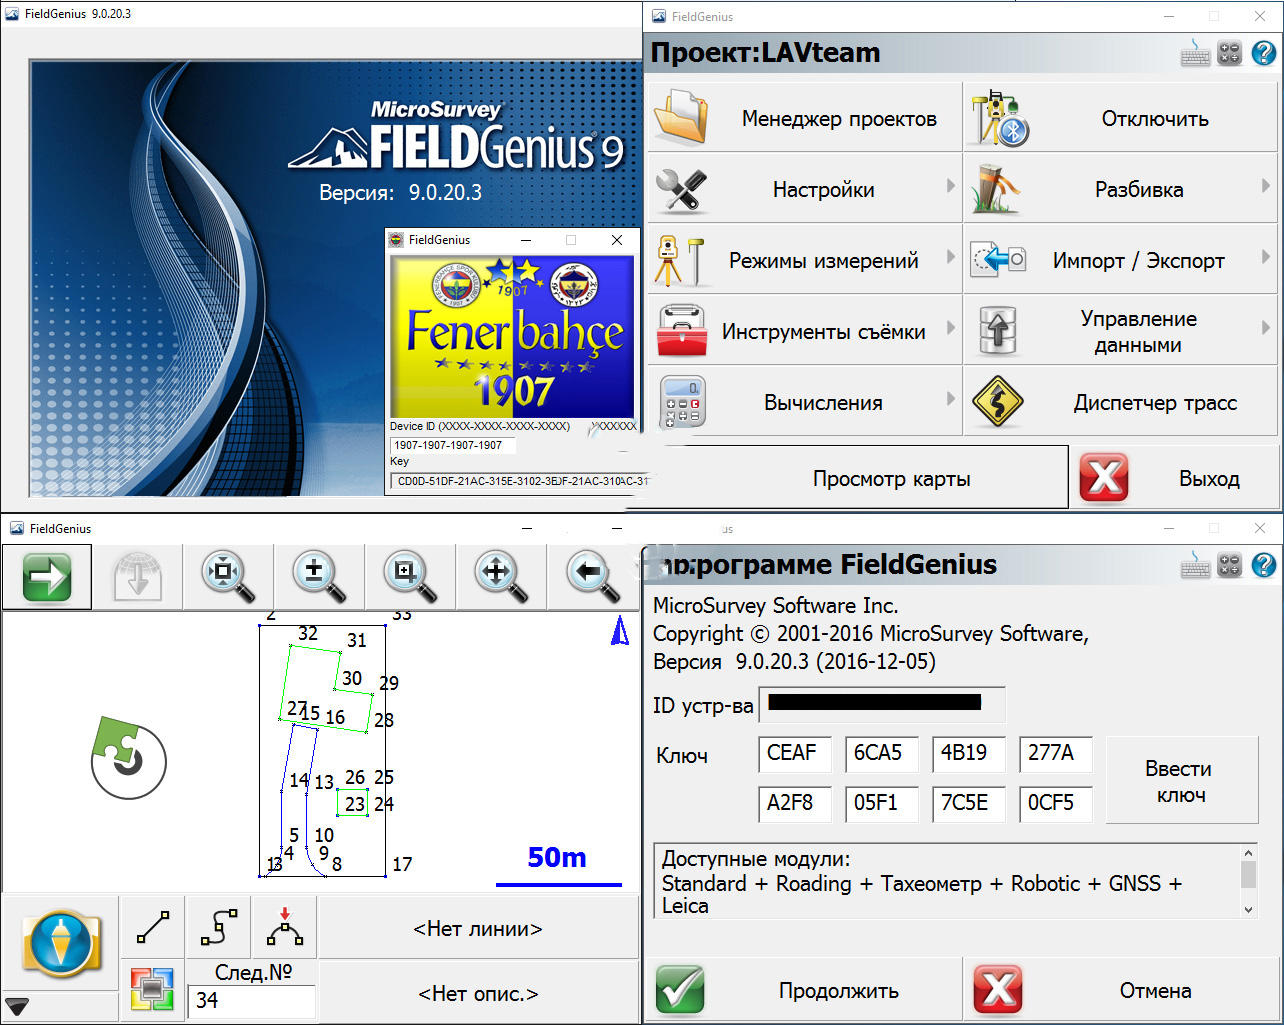The width and height of the screenshot is (1284, 1025).
Task: Click the Key field in the keygen window
Action: (518, 481)
